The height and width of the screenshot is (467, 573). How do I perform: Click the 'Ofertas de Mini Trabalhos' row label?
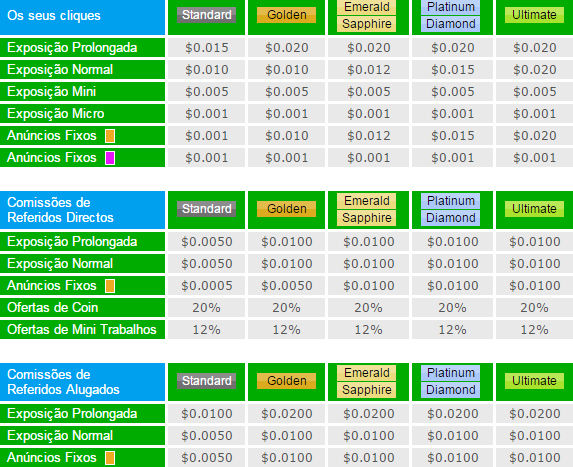[82, 330]
